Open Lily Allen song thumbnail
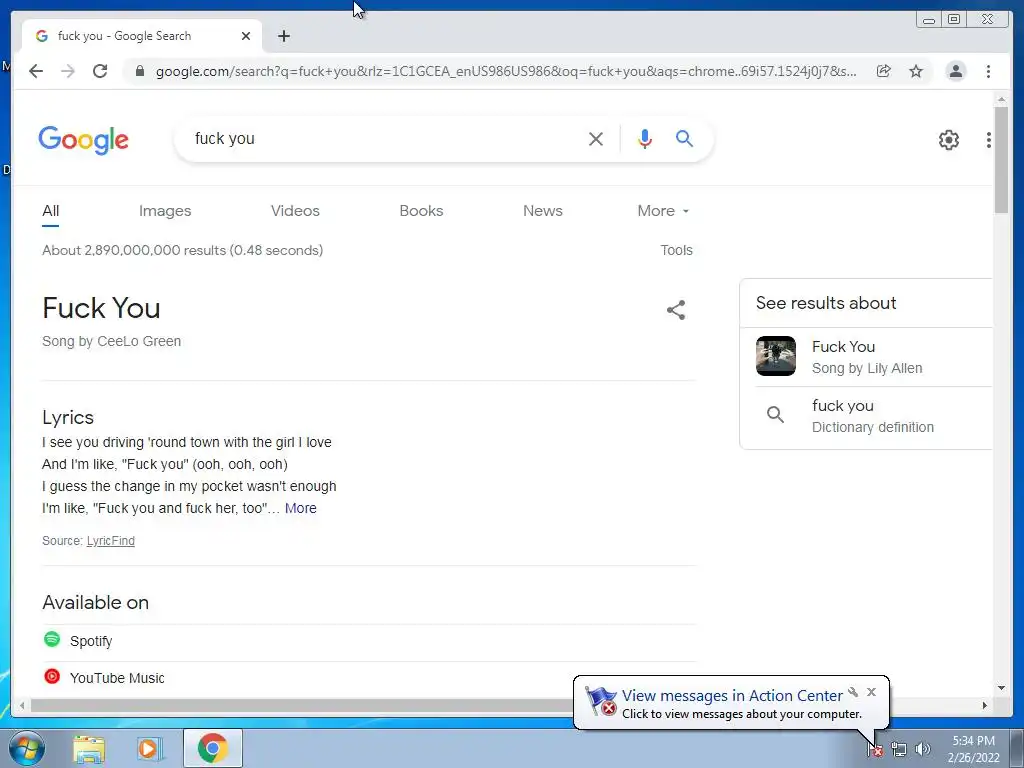The height and width of the screenshot is (768, 1024). [776, 356]
